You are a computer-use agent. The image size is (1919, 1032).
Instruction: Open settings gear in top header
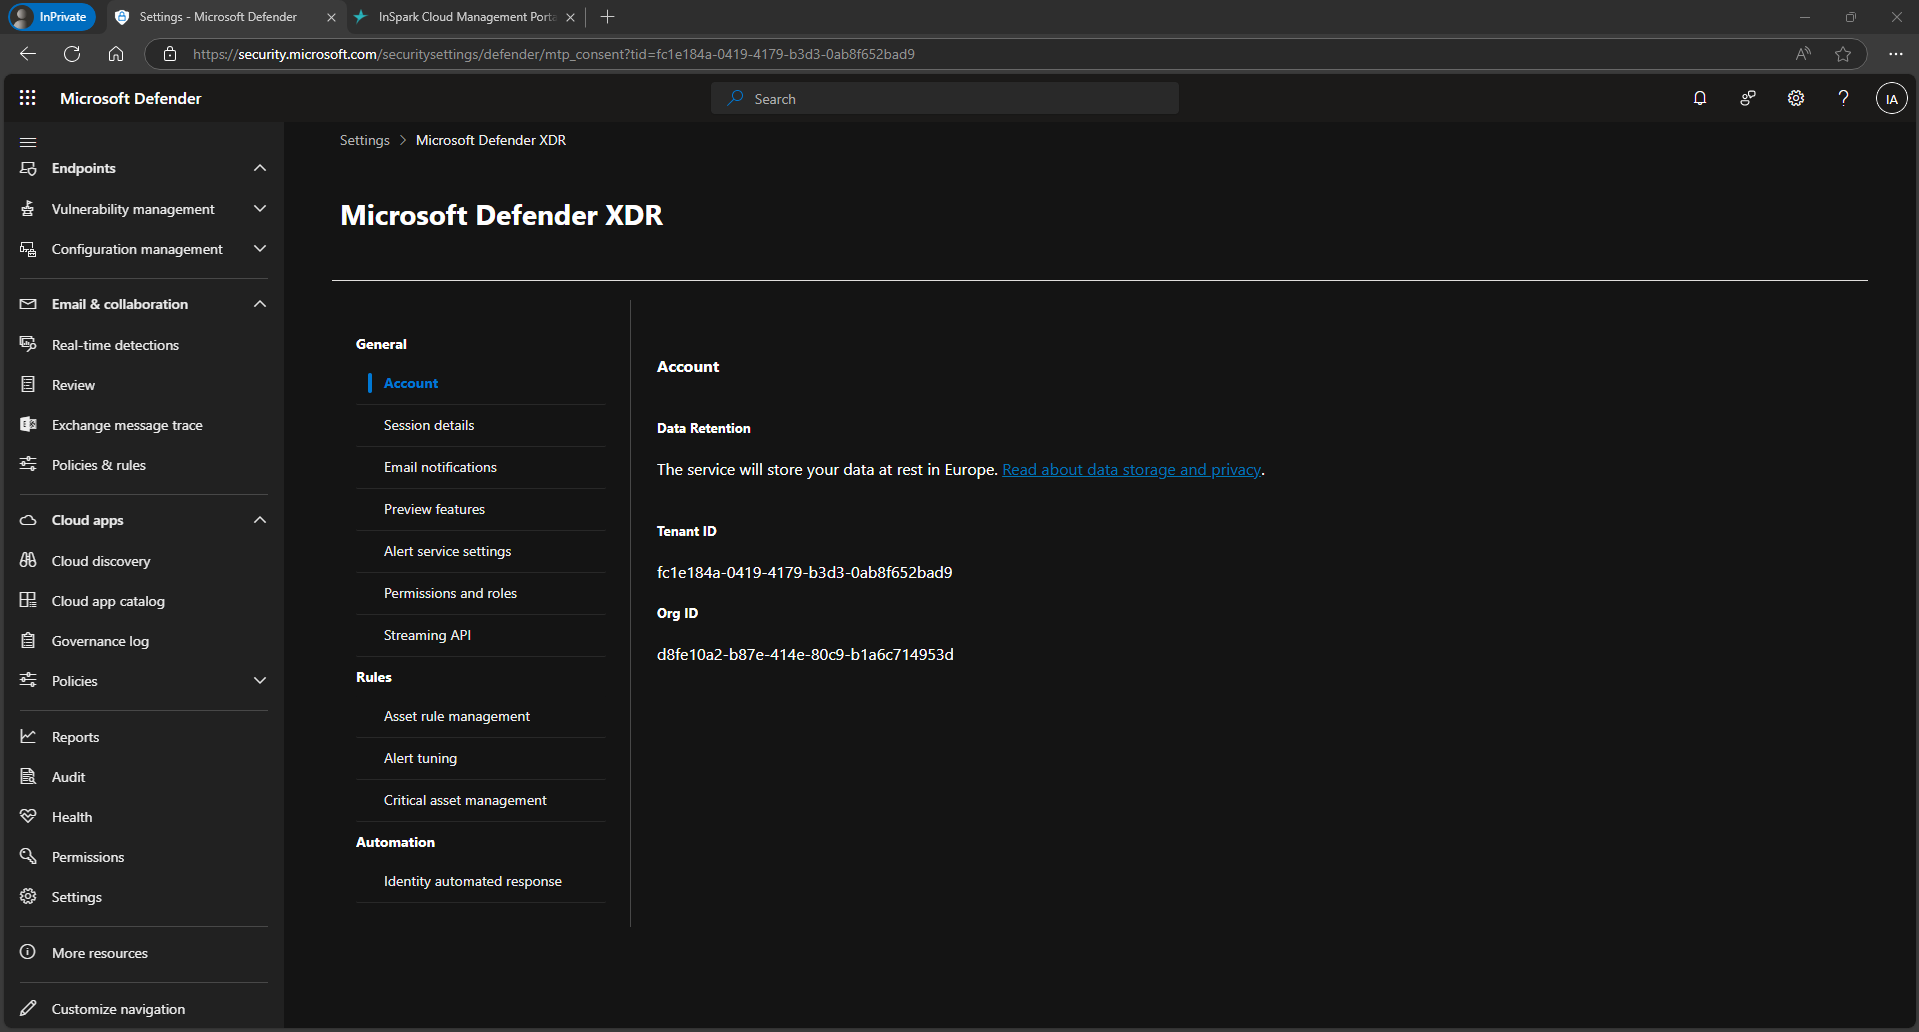pos(1796,98)
